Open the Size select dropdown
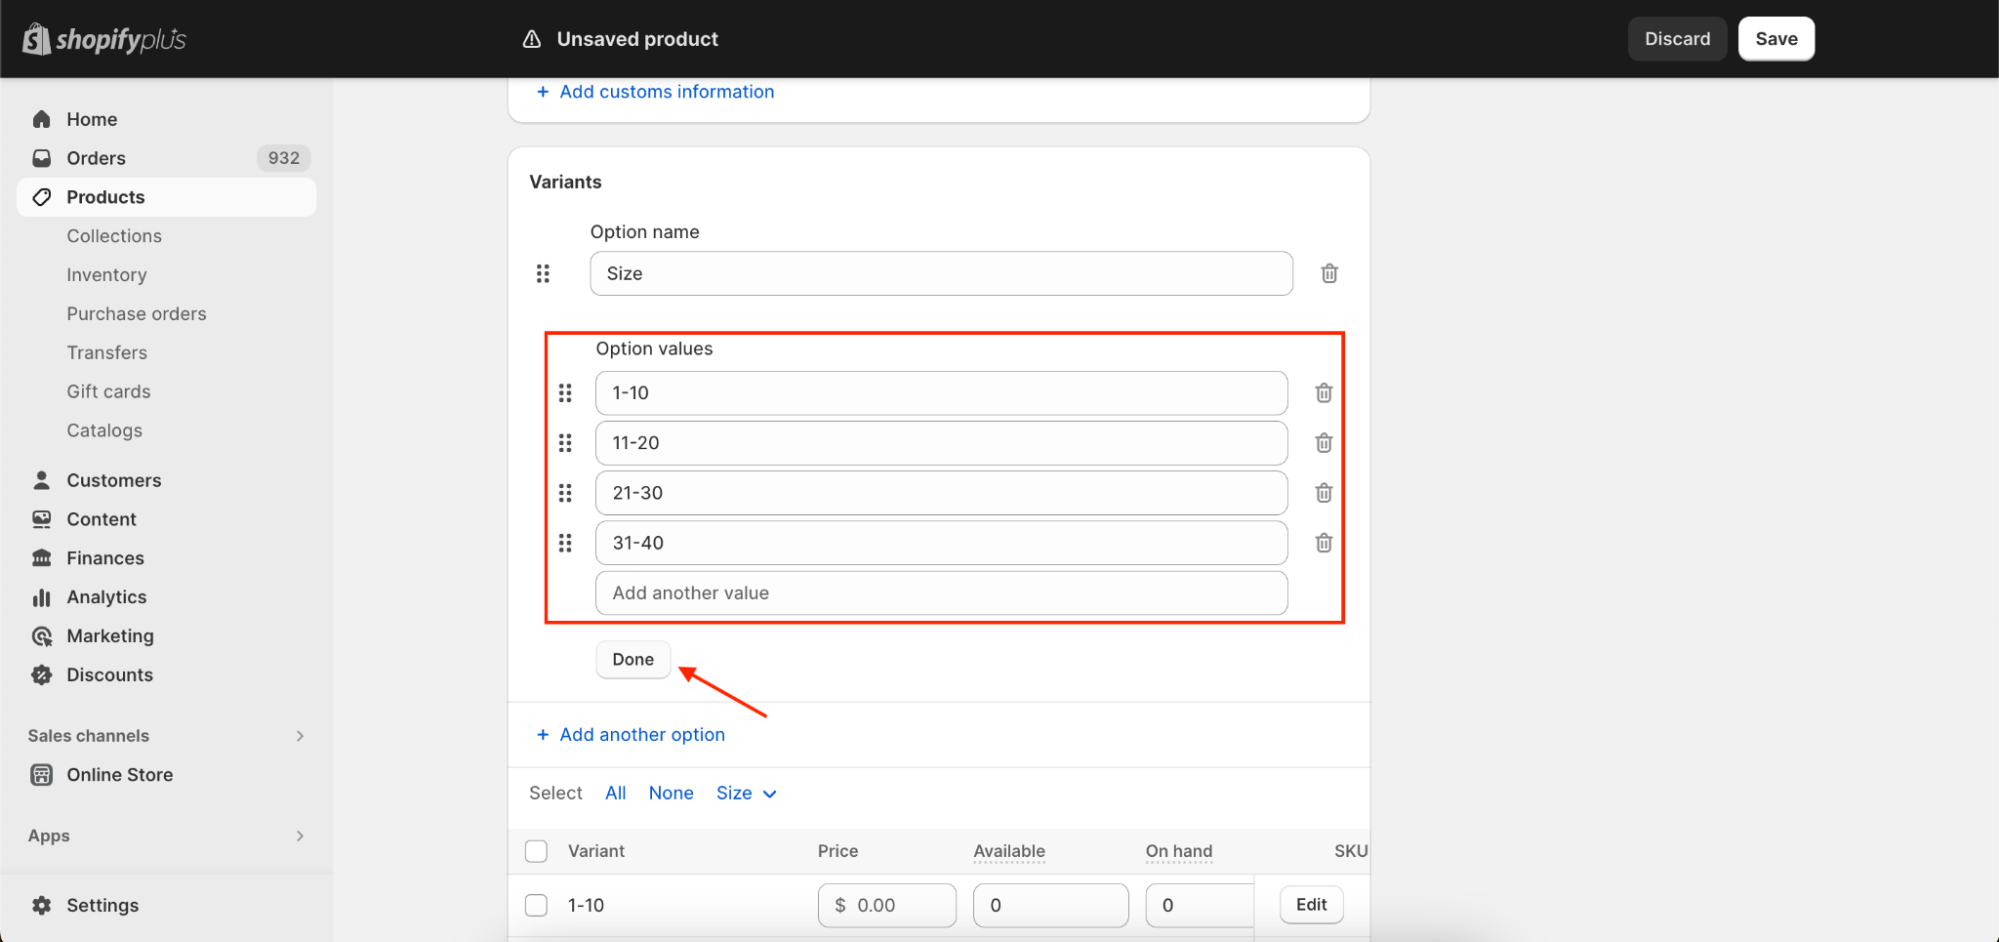The height and width of the screenshot is (942, 1999). click(746, 793)
